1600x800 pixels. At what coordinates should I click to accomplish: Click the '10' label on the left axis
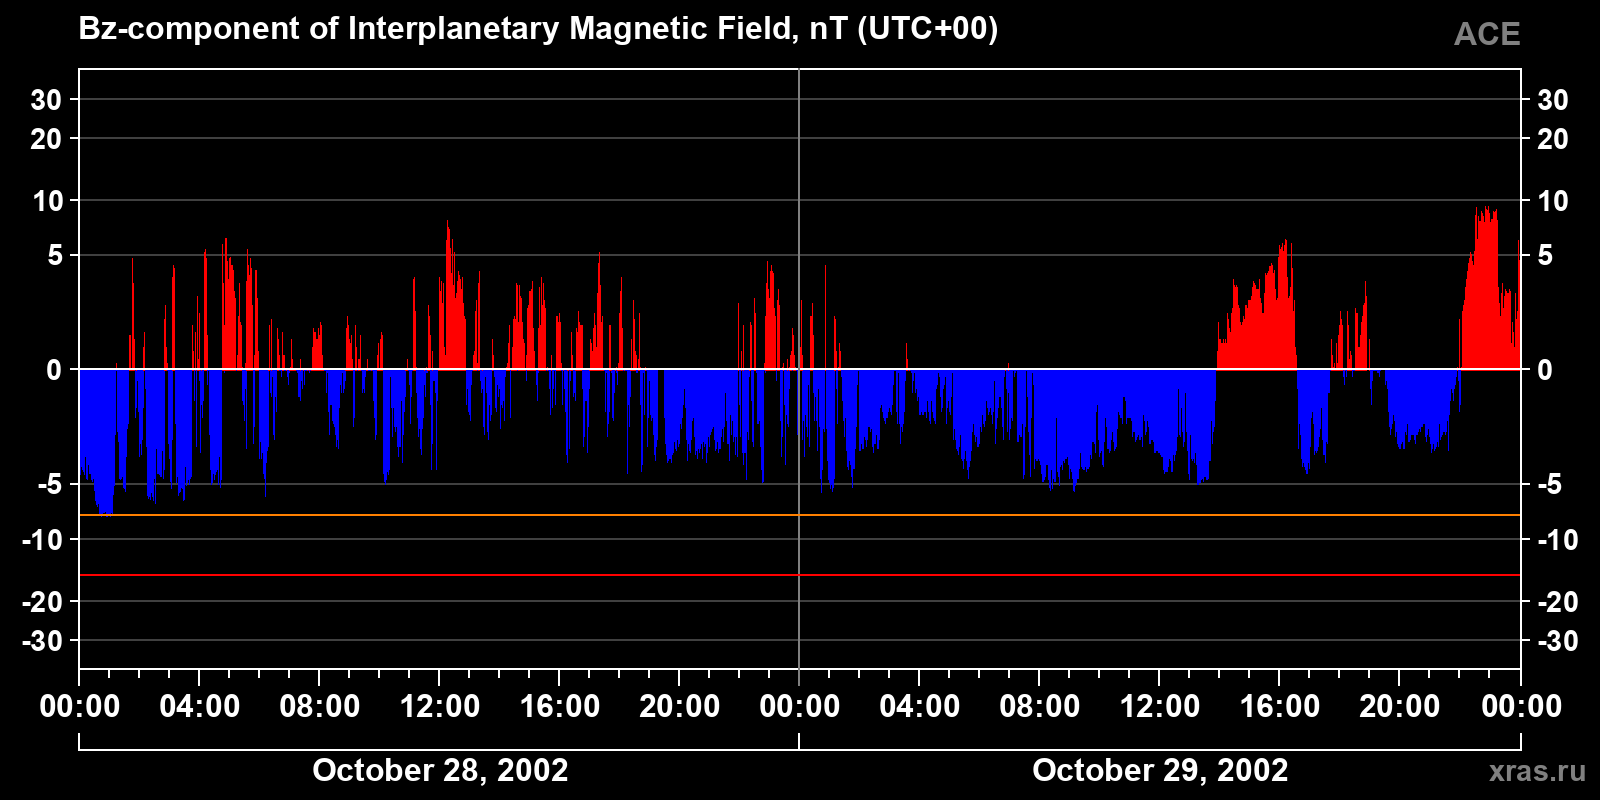click(47, 201)
